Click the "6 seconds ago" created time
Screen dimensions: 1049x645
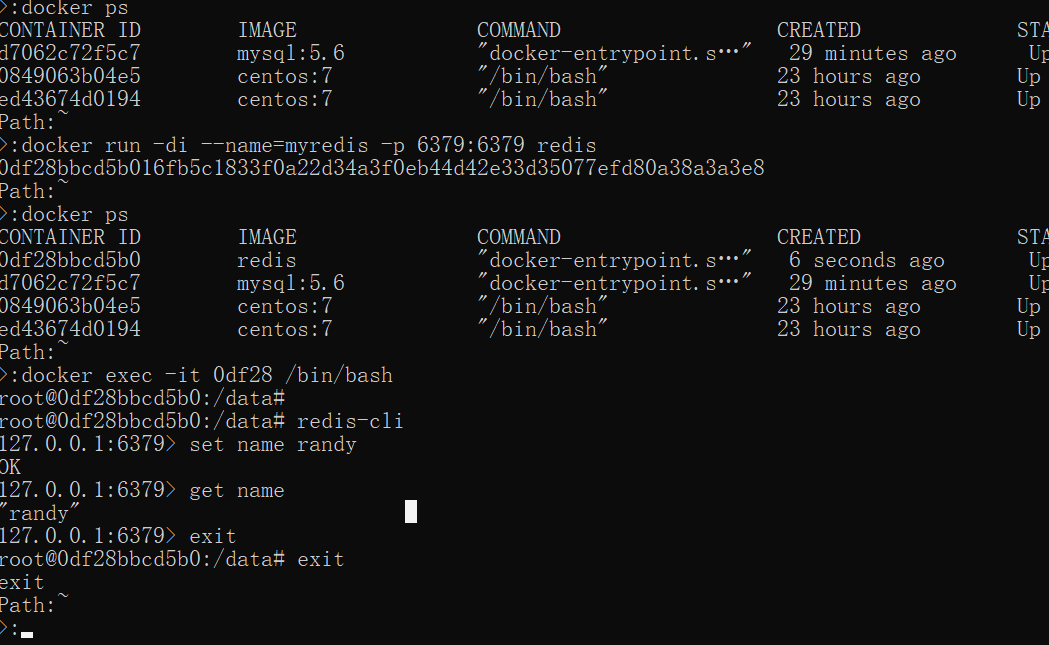(x=866, y=260)
